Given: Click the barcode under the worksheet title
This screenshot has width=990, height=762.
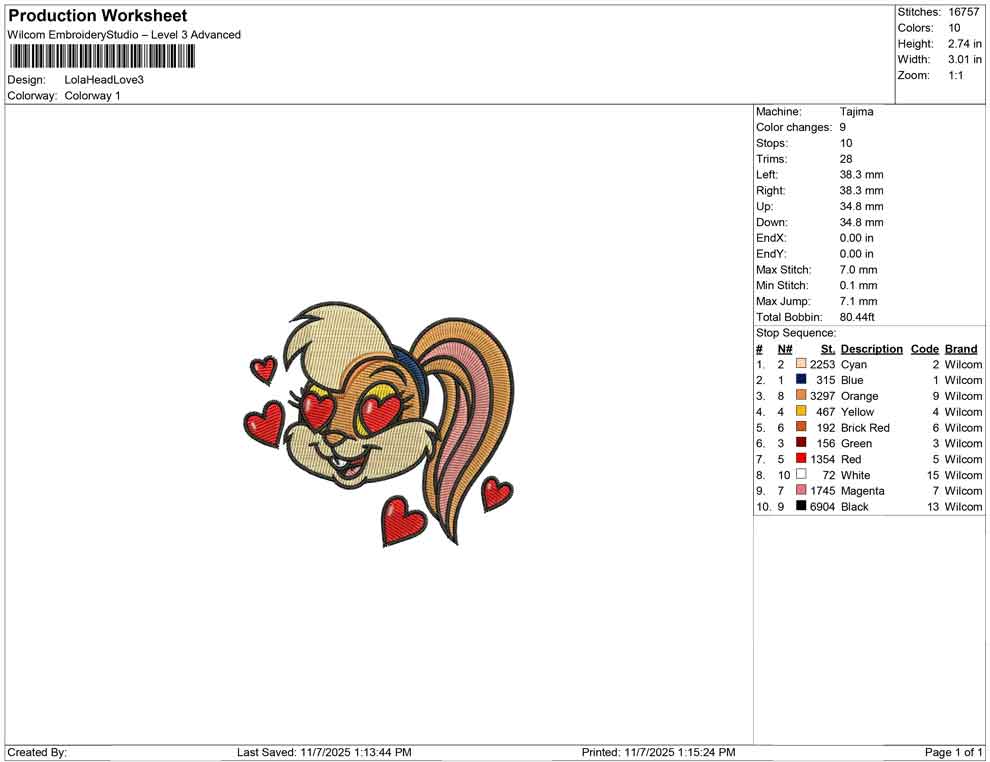Looking at the screenshot, I should [x=102, y=56].
